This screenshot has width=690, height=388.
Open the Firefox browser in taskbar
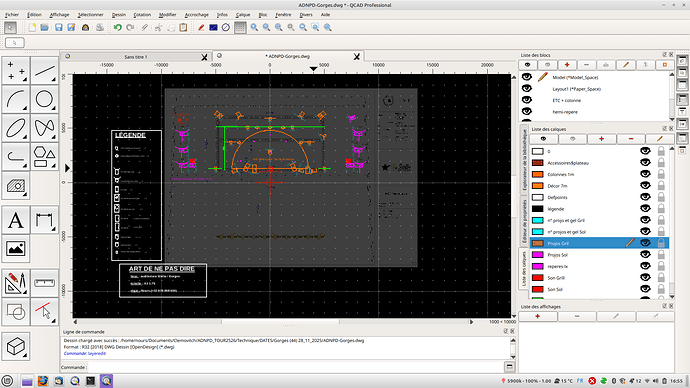43,381
